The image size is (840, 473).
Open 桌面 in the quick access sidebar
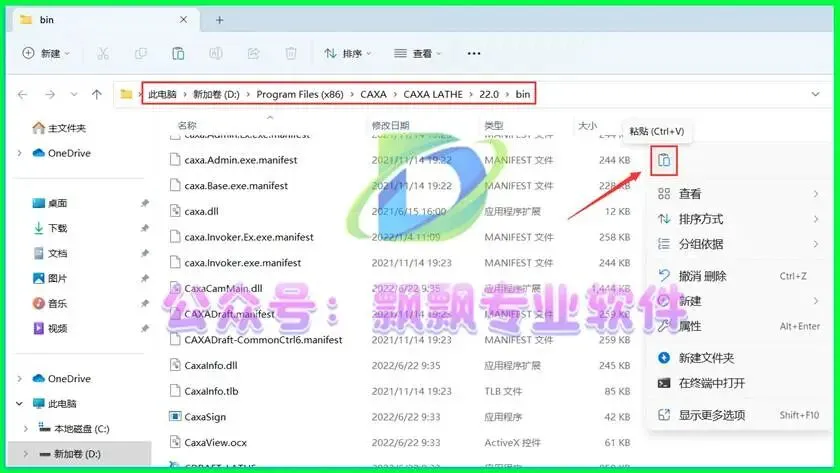point(50,204)
